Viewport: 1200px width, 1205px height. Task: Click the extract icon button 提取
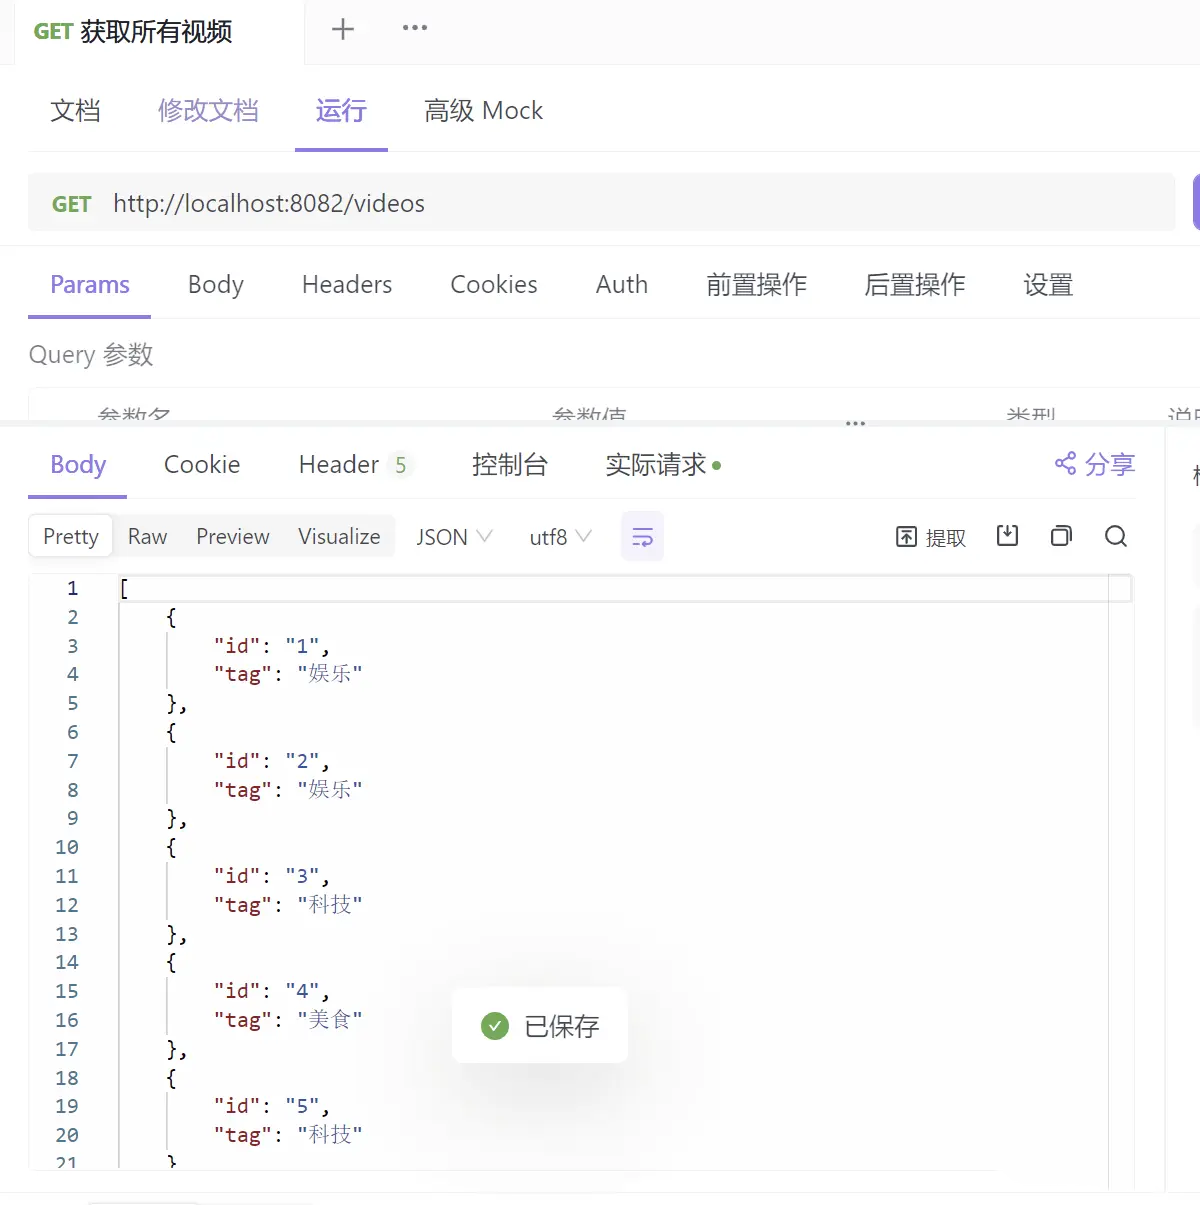[931, 537]
